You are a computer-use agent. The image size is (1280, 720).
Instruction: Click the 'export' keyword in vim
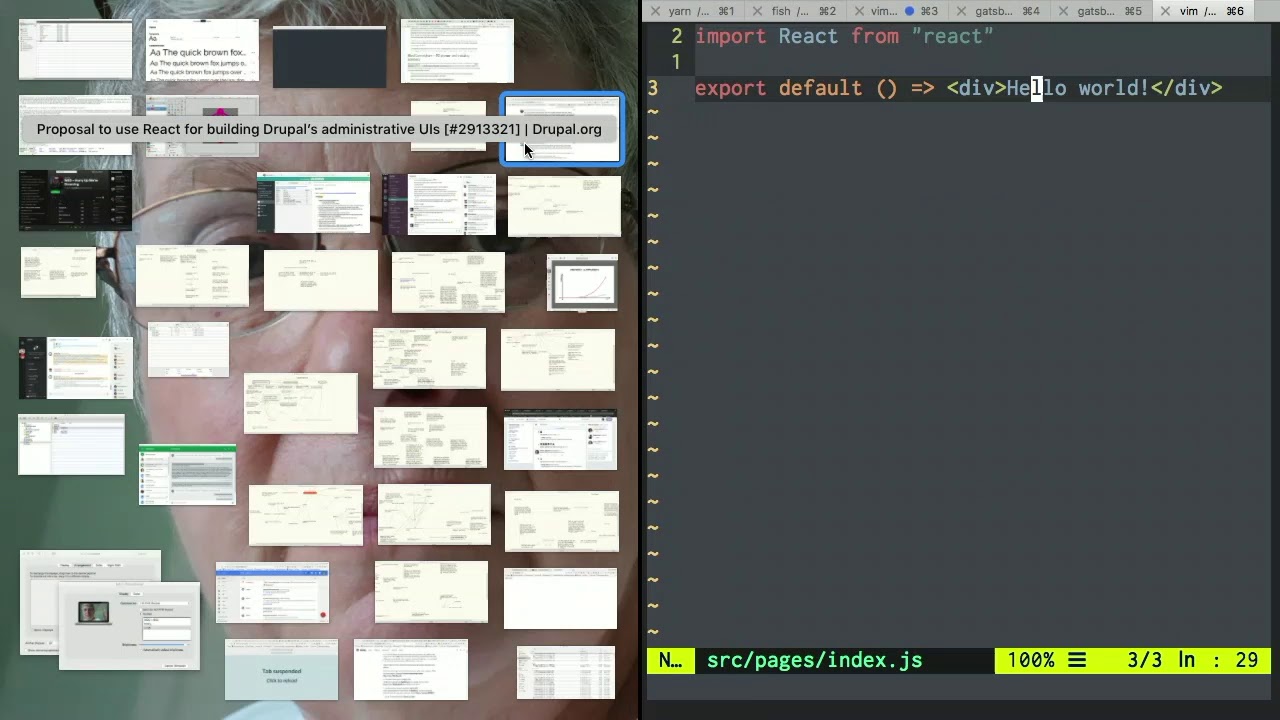(731, 88)
